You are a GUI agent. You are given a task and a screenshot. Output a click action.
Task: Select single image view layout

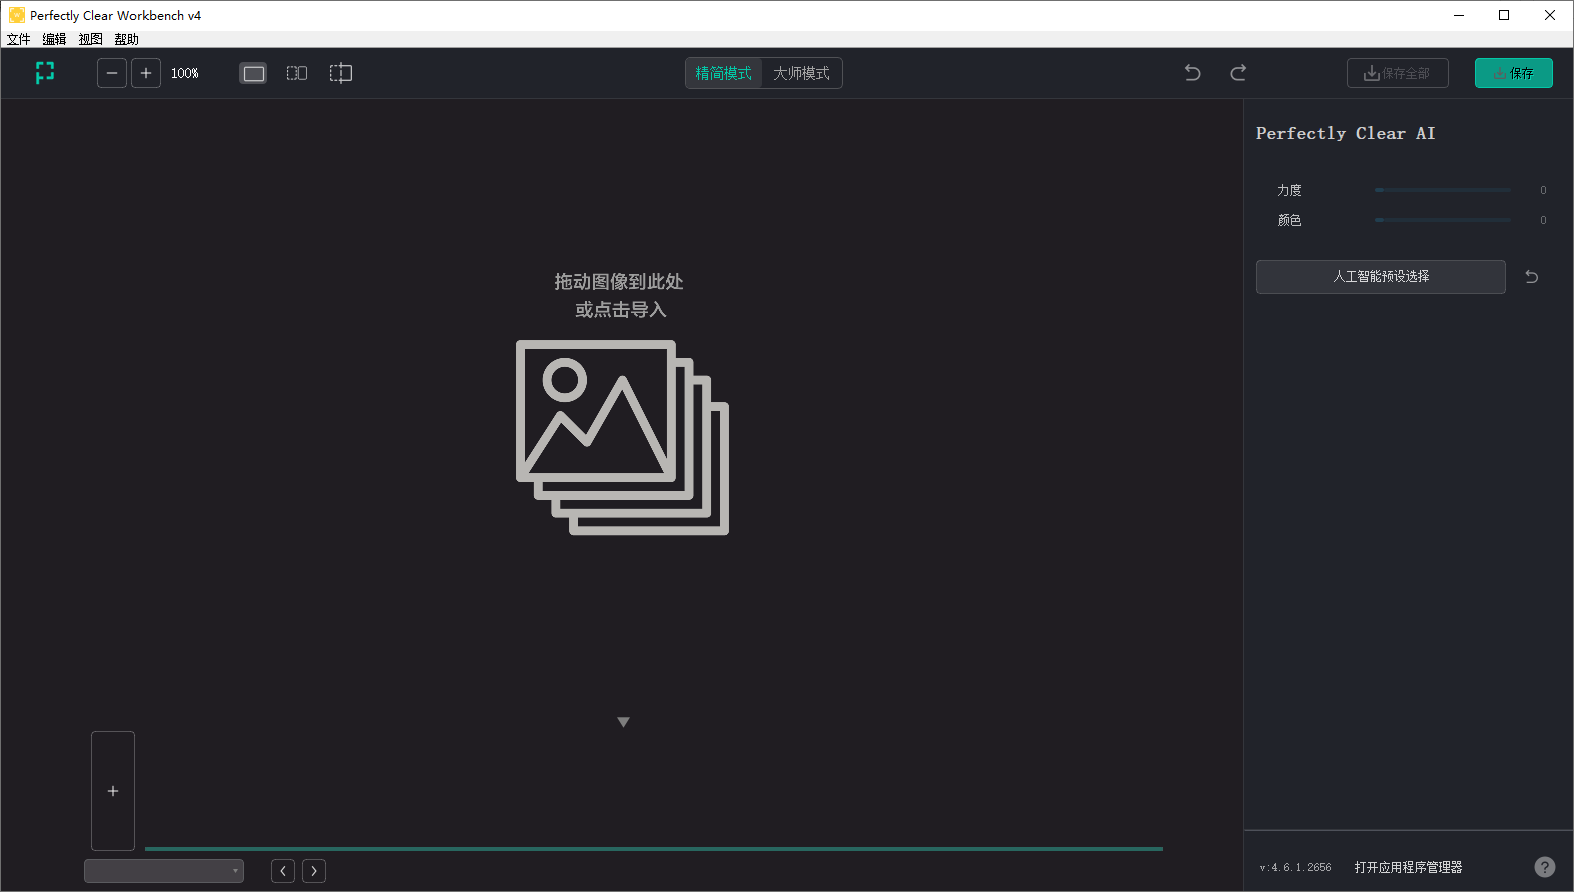tap(253, 73)
